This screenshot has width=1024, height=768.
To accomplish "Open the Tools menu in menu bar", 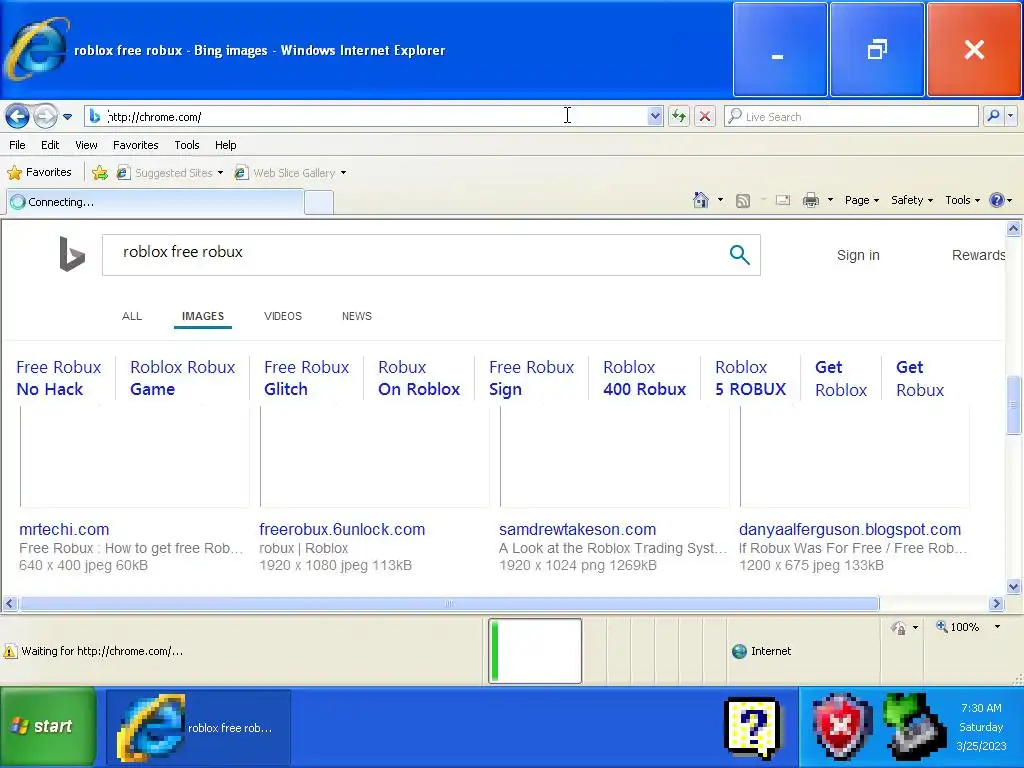I will coord(187,145).
